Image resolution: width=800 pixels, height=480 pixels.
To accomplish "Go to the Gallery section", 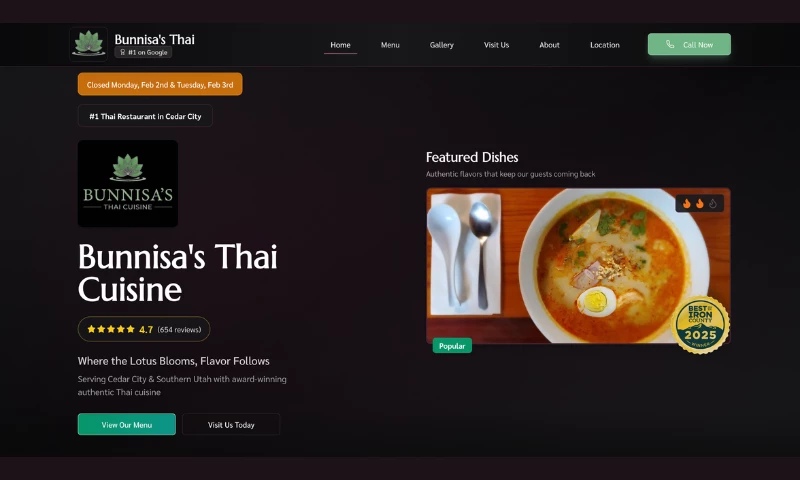I will (442, 45).
